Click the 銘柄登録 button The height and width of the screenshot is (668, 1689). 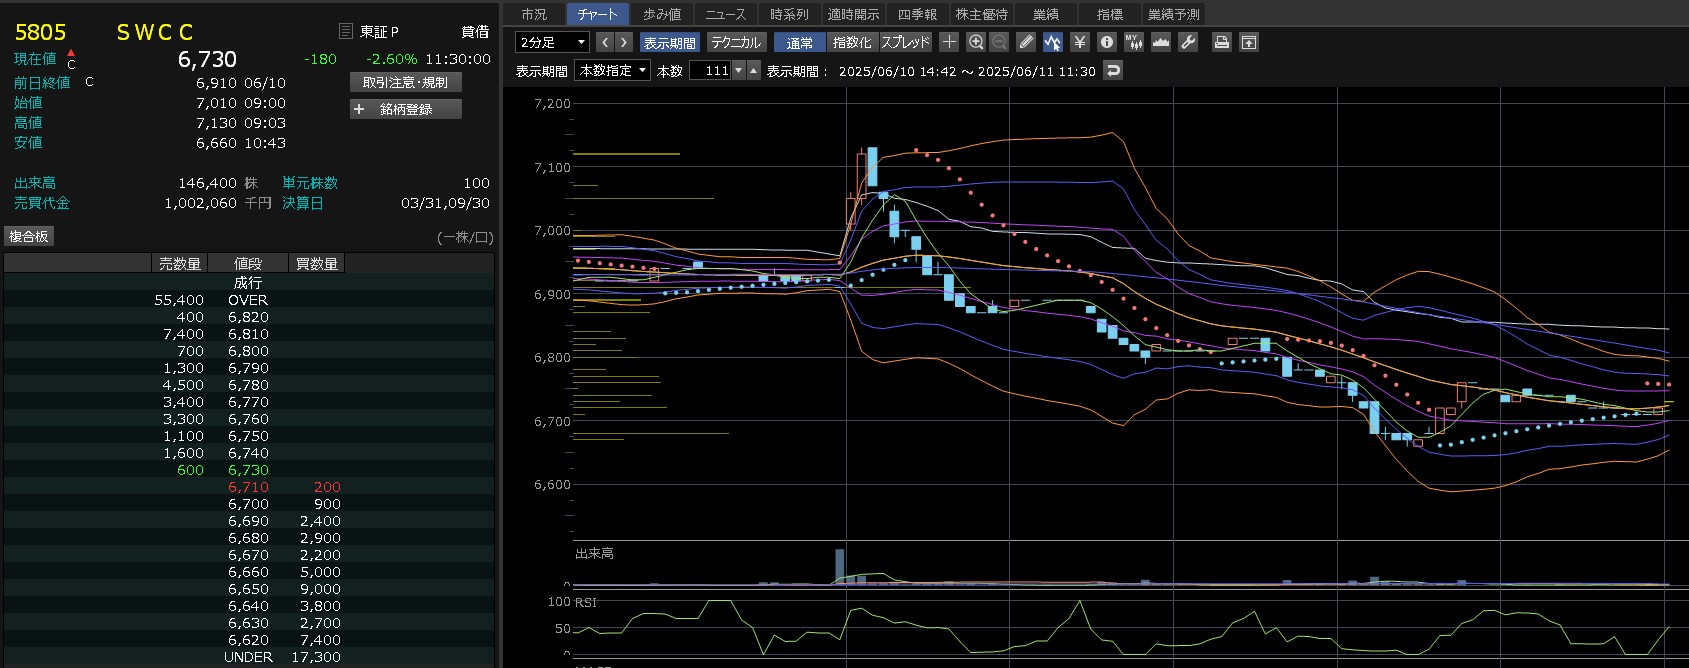(406, 109)
